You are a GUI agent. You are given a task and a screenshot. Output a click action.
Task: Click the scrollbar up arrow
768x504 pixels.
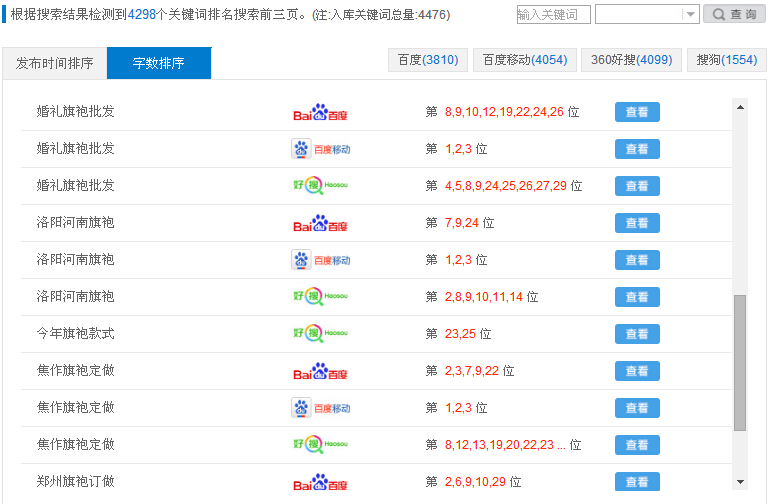point(740,107)
